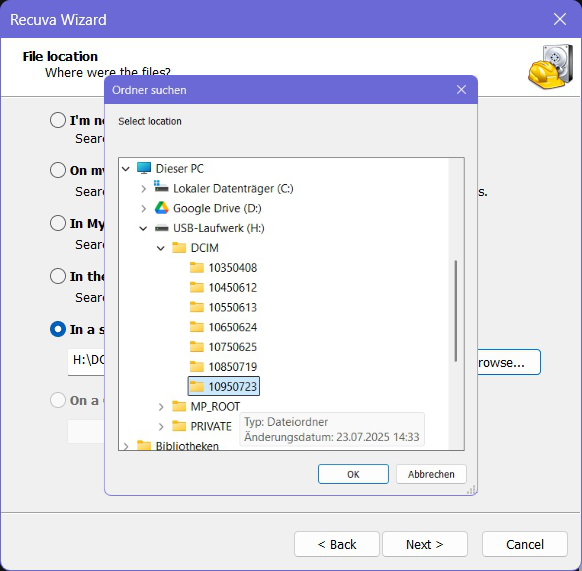The image size is (582, 571).
Task: Click the Lokaler Datenträger (C:) drive icon
Action: (x=161, y=187)
